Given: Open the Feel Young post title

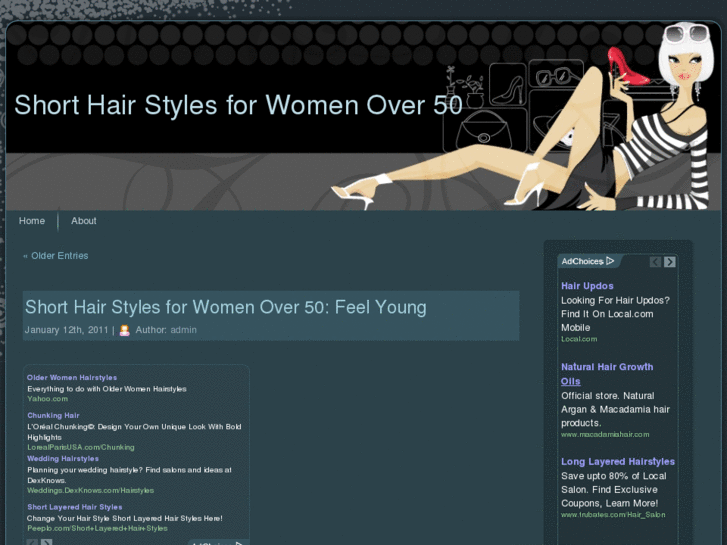Looking at the screenshot, I should [x=225, y=307].
